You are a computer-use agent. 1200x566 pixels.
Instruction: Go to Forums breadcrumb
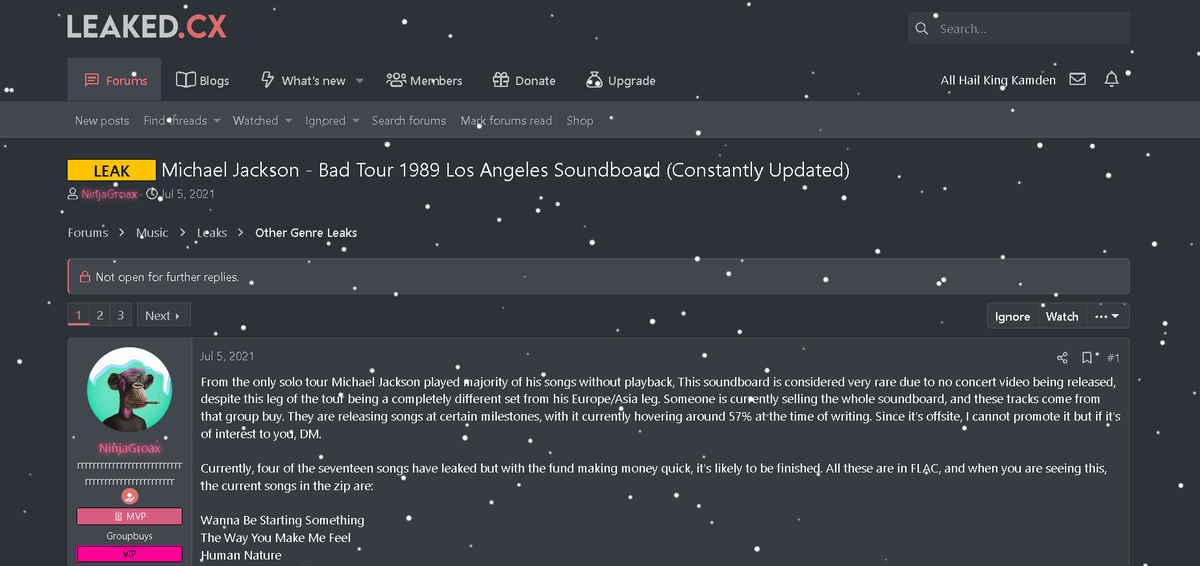pyautogui.click(x=88, y=232)
